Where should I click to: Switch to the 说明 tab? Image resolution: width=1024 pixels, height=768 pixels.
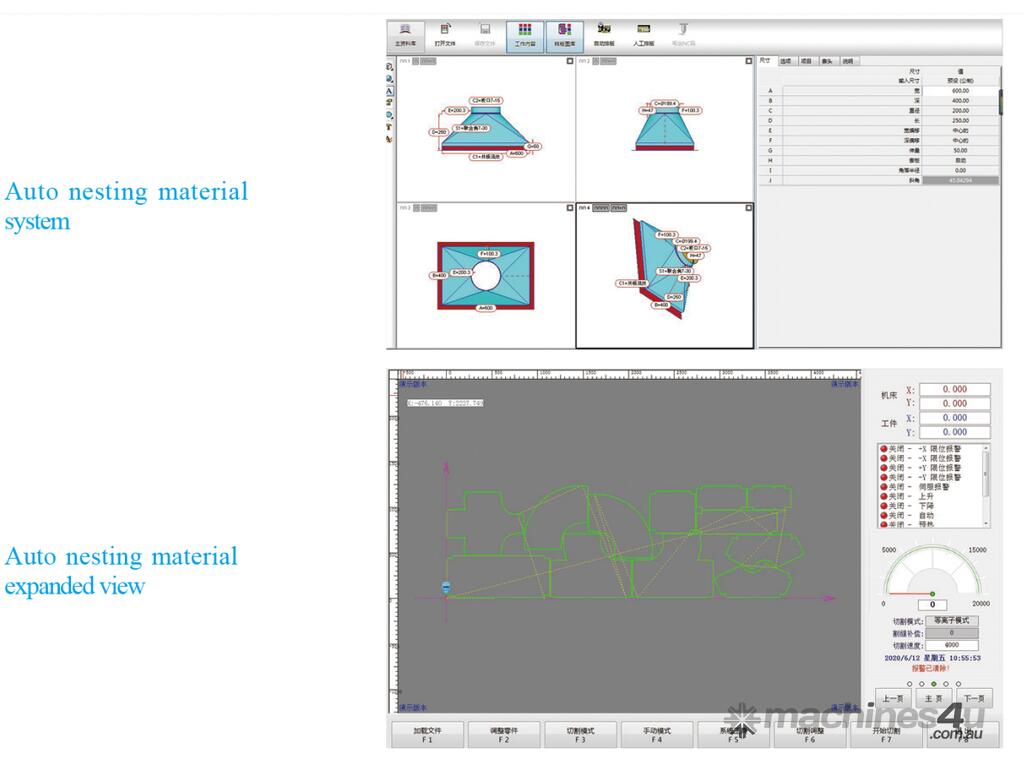pos(848,61)
